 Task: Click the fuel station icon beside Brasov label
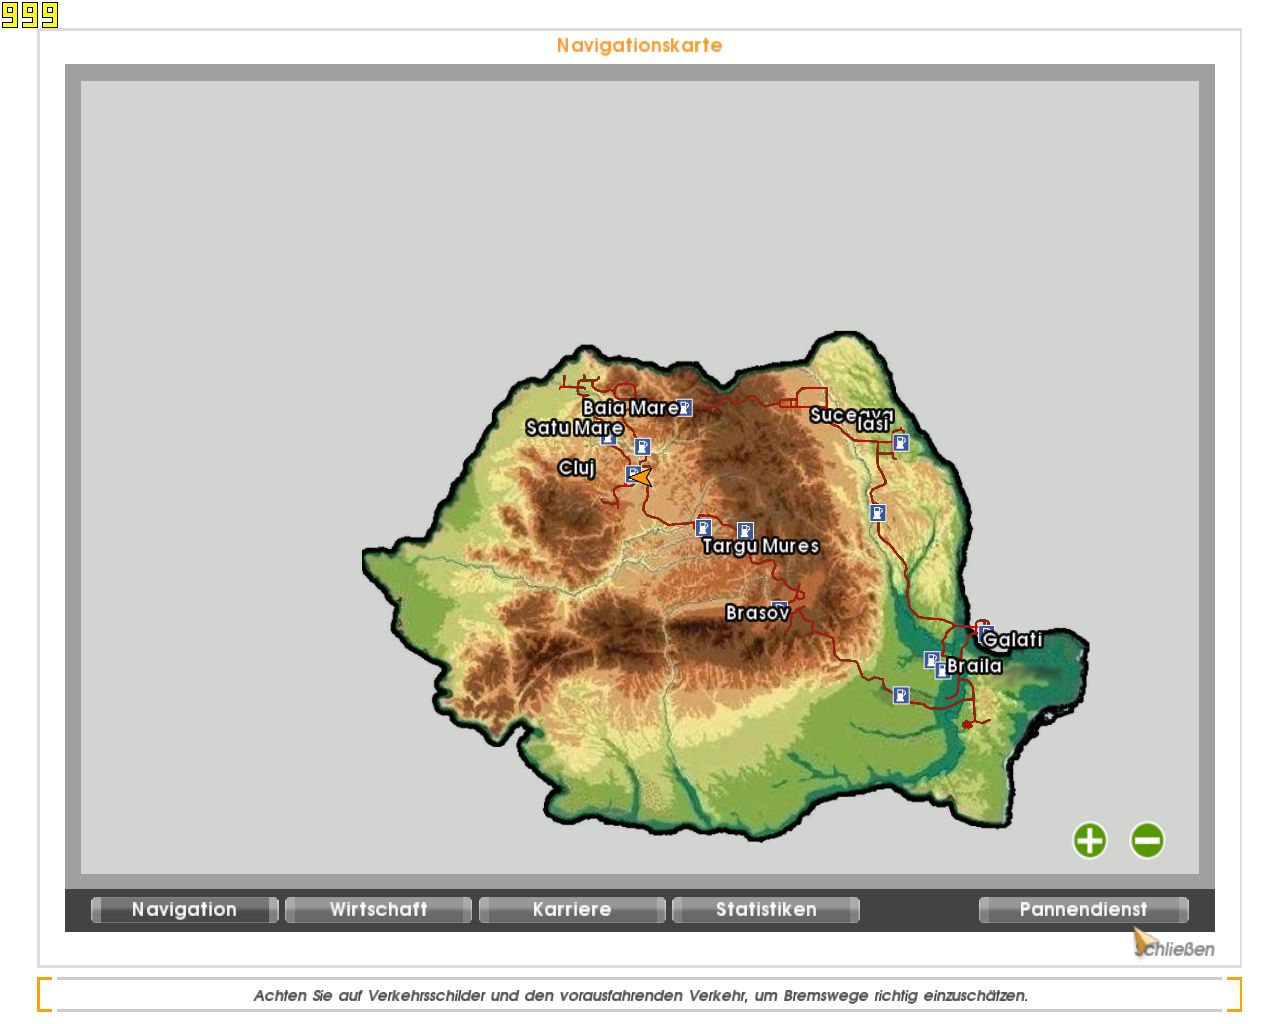point(779,606)
